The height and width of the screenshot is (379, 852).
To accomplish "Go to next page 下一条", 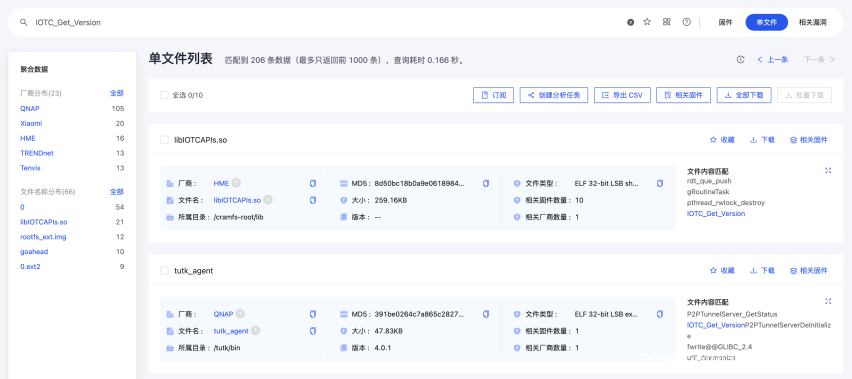I will click(x=819, y=60).
